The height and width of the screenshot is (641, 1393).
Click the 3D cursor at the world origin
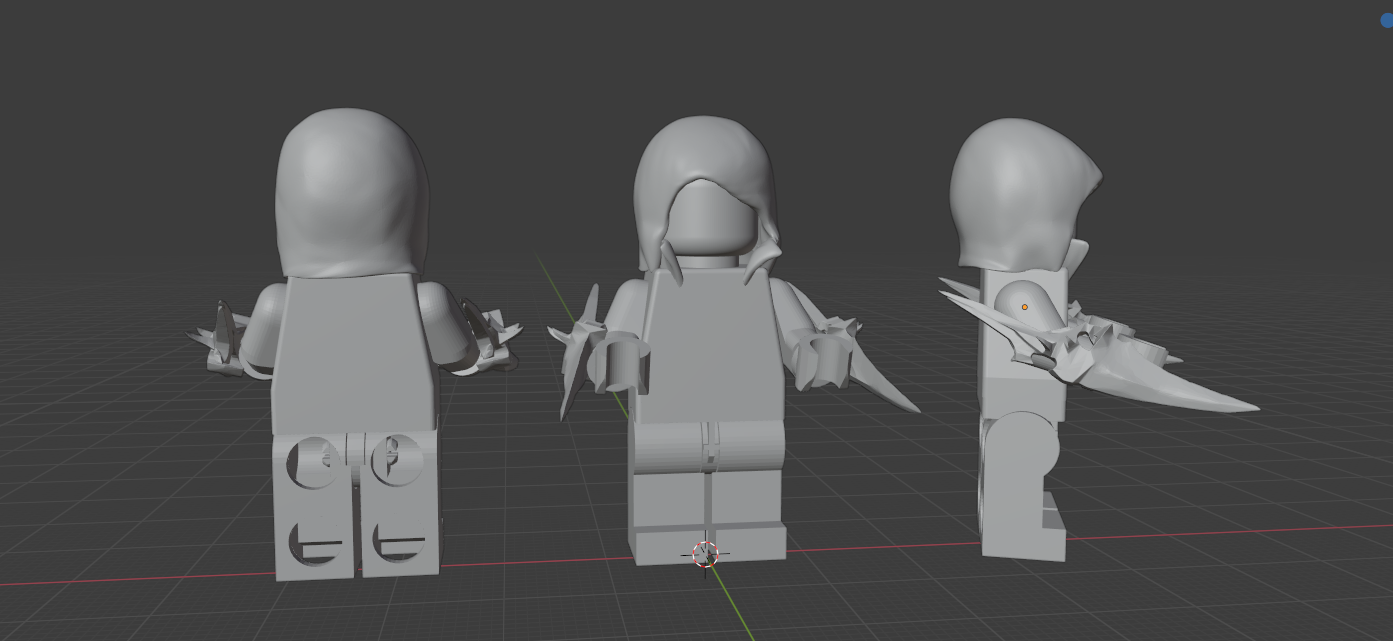705,553
